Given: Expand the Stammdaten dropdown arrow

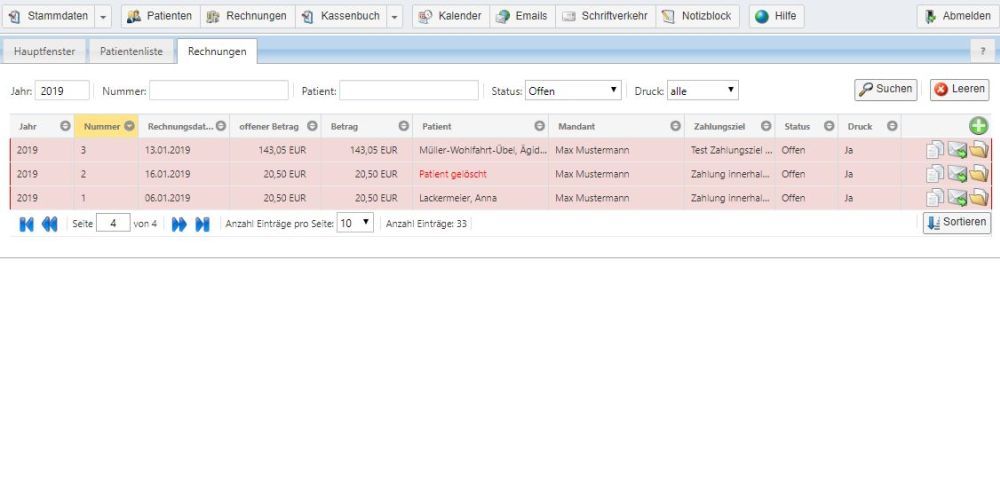Looking at the screenshot, I should point(103,16).
